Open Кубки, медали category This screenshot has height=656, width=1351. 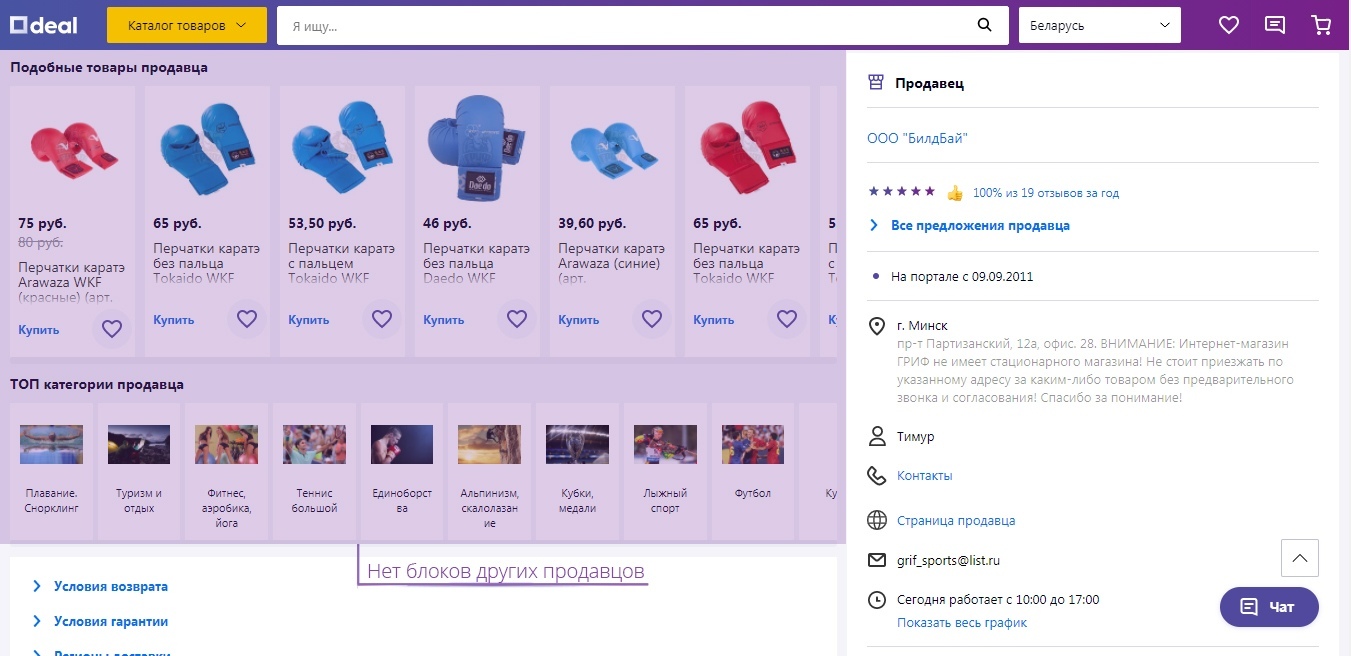pyautogui.click(x=578, y=471)
